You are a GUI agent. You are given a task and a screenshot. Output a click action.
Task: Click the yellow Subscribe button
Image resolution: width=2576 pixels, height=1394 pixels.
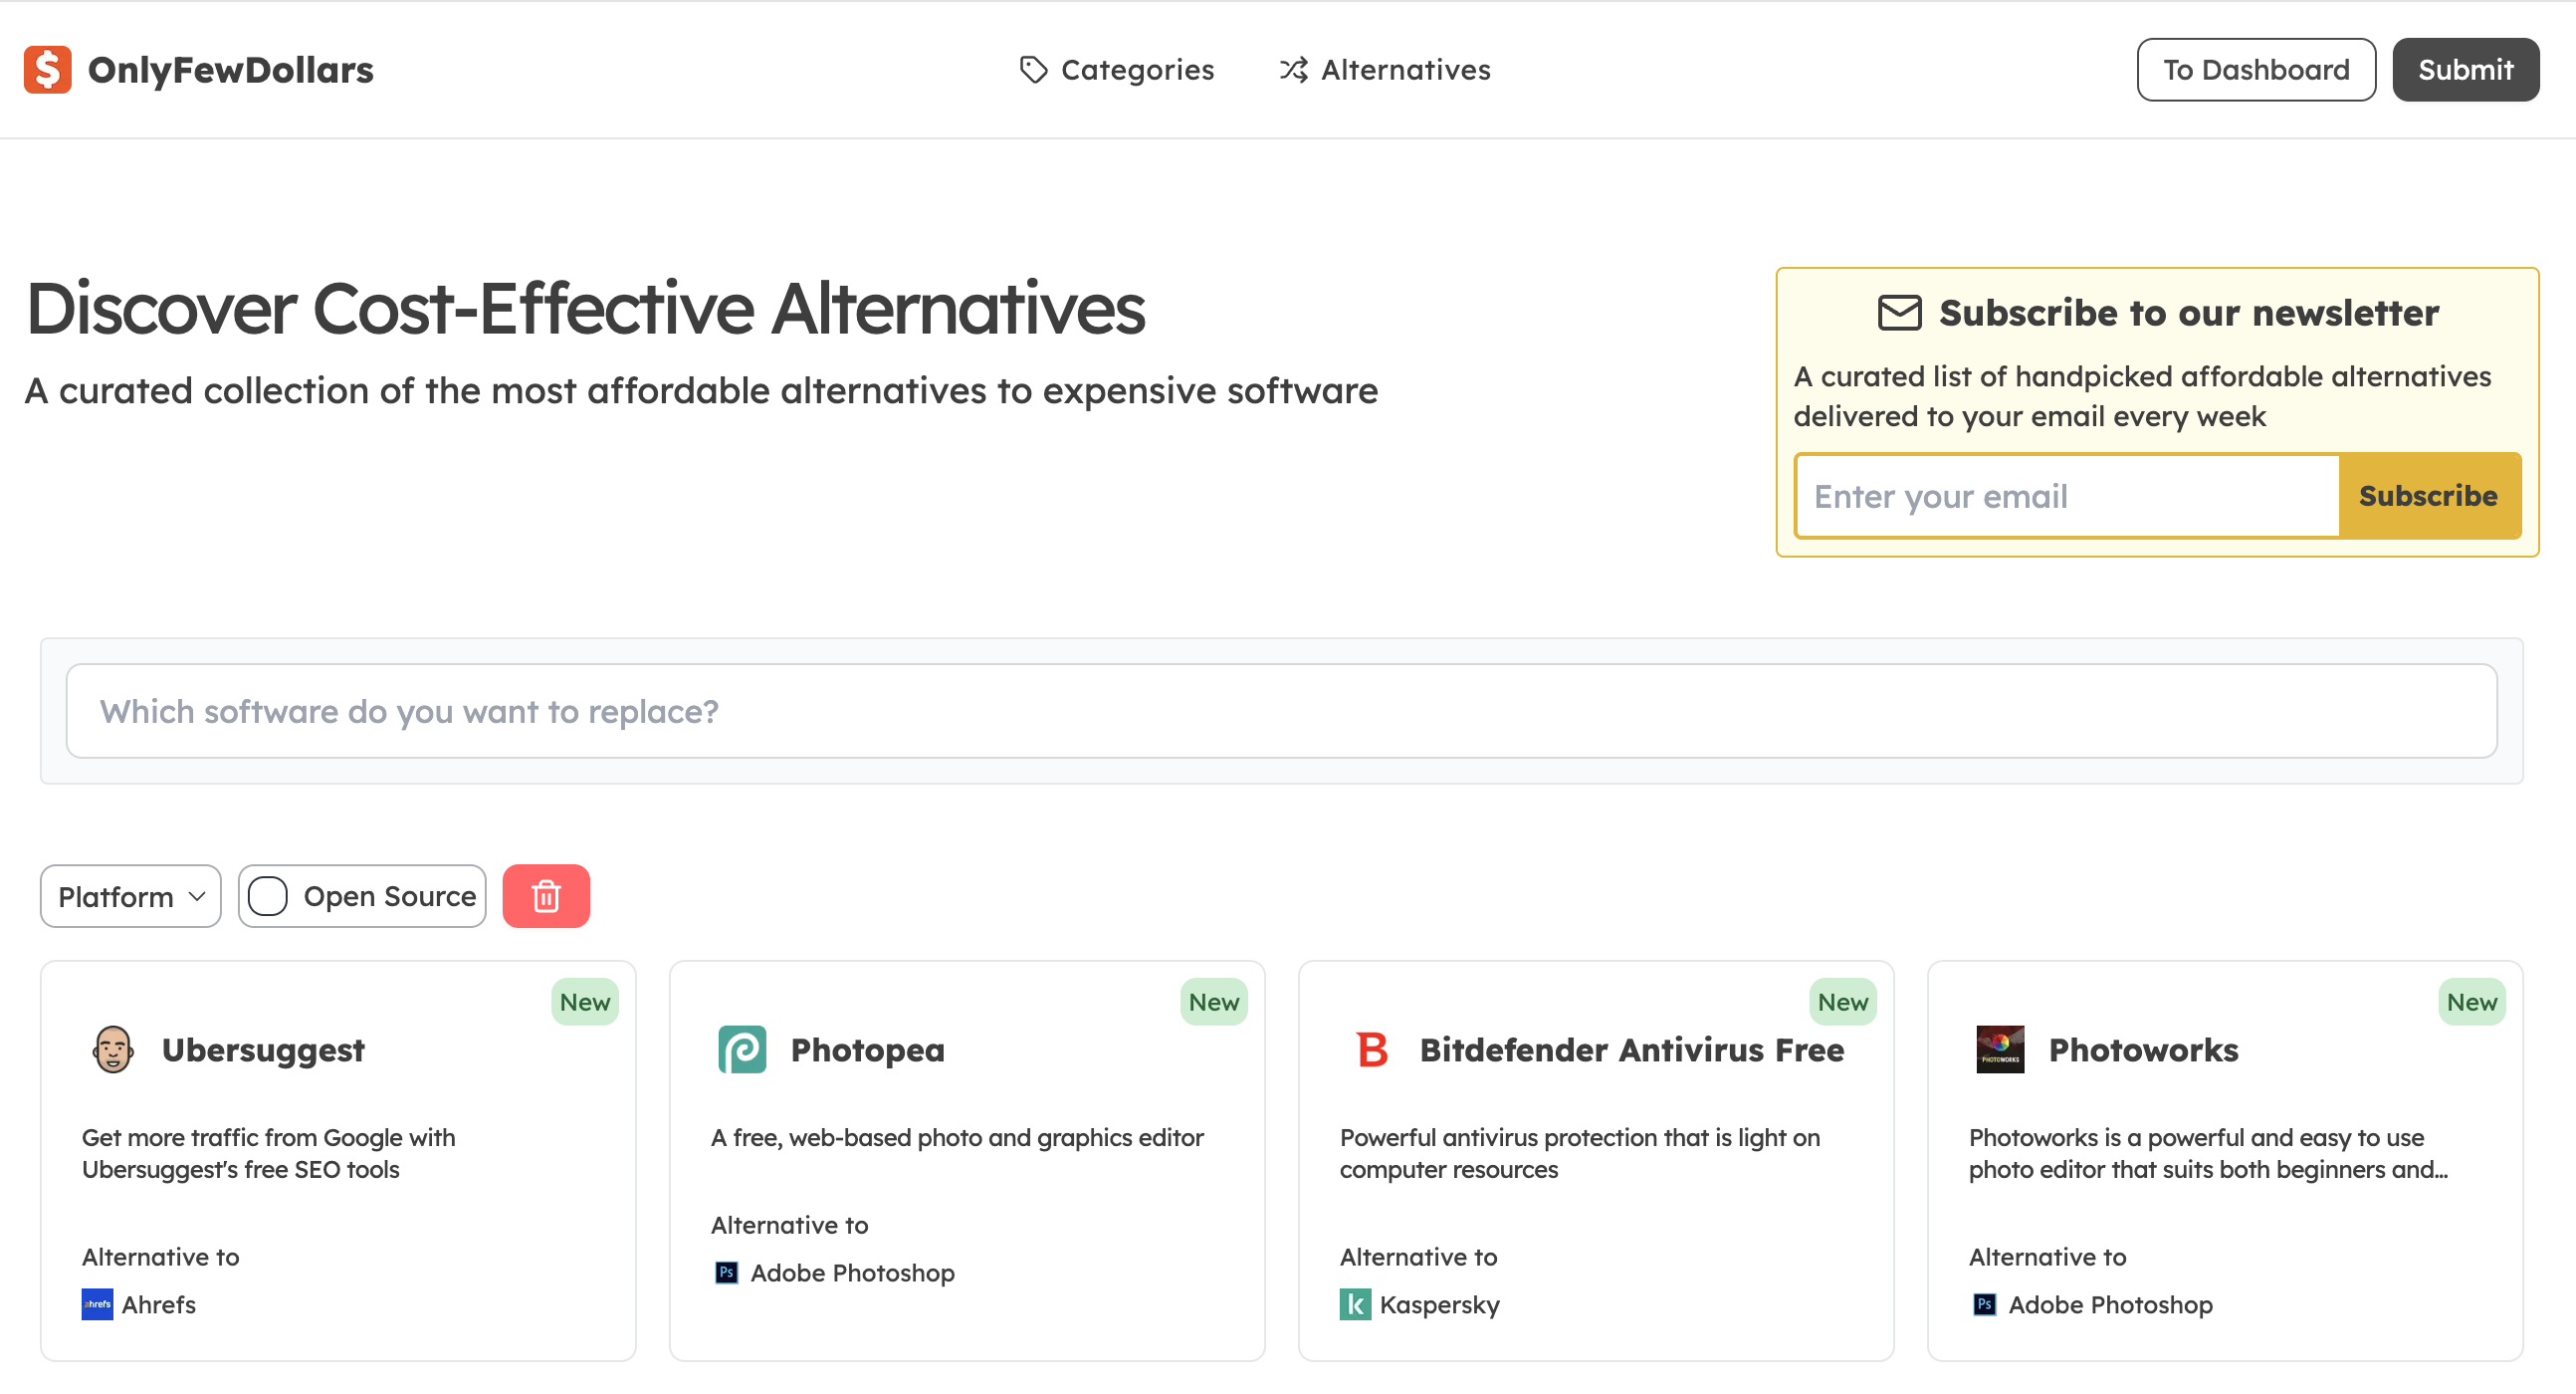[2428, 496]
